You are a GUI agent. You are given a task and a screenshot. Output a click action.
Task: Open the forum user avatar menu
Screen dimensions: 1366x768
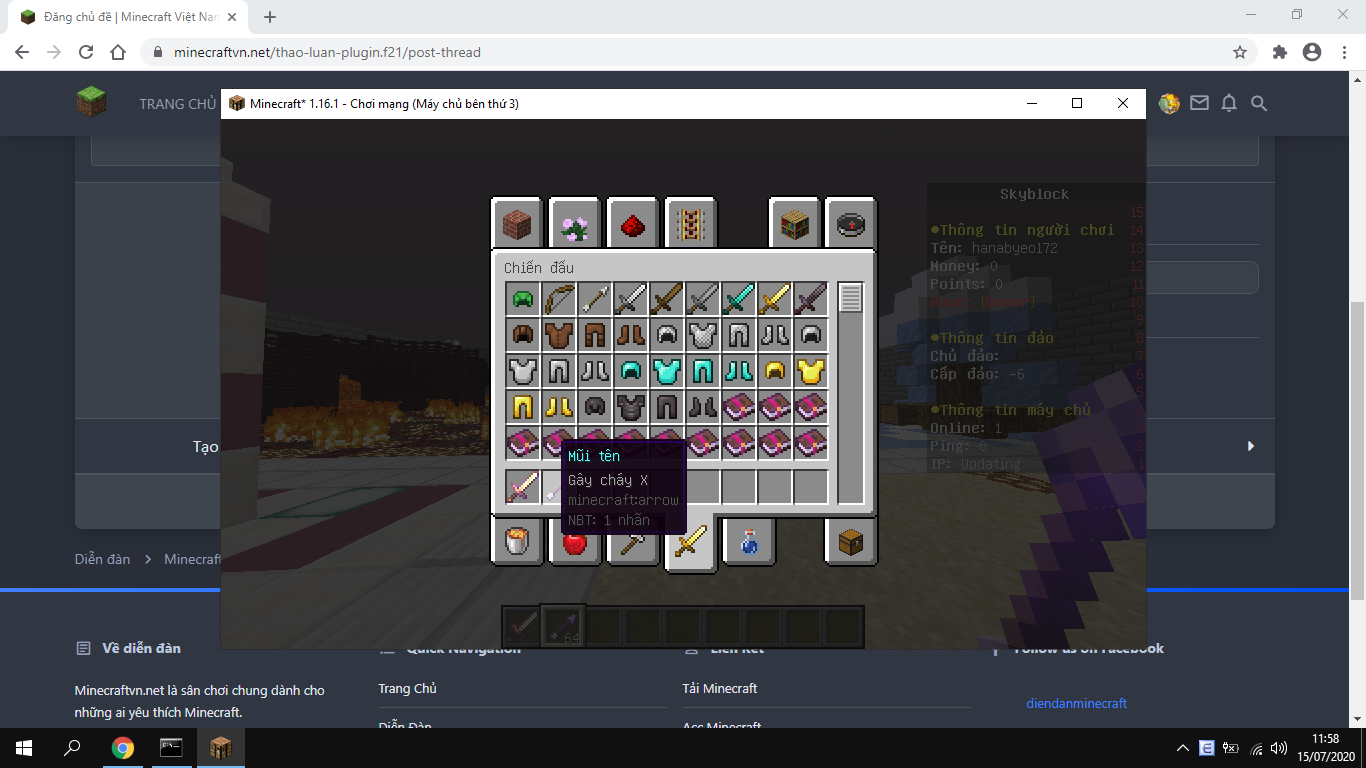(1169, 103)
